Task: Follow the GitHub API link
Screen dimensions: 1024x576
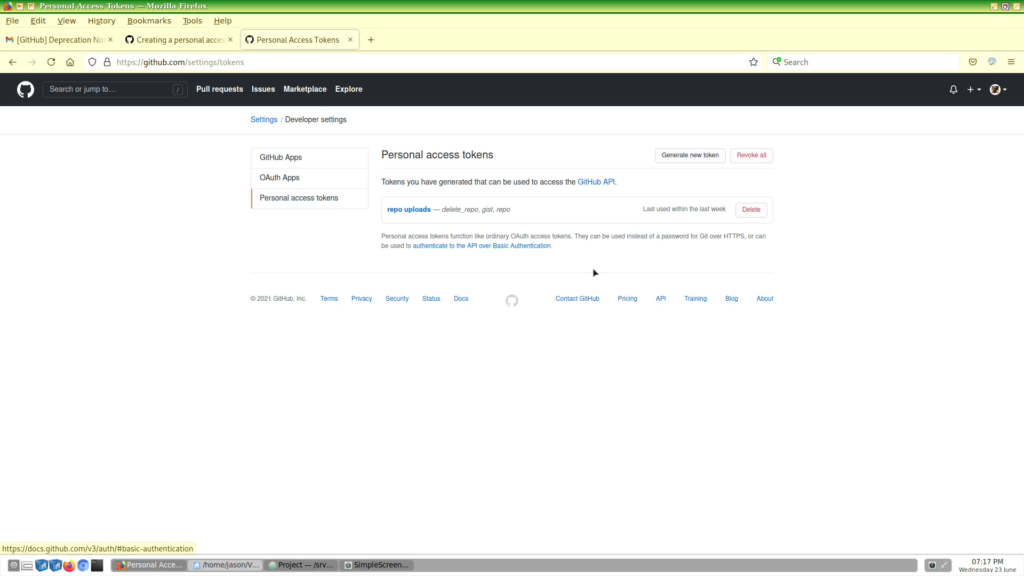Action: click(596, 182)
